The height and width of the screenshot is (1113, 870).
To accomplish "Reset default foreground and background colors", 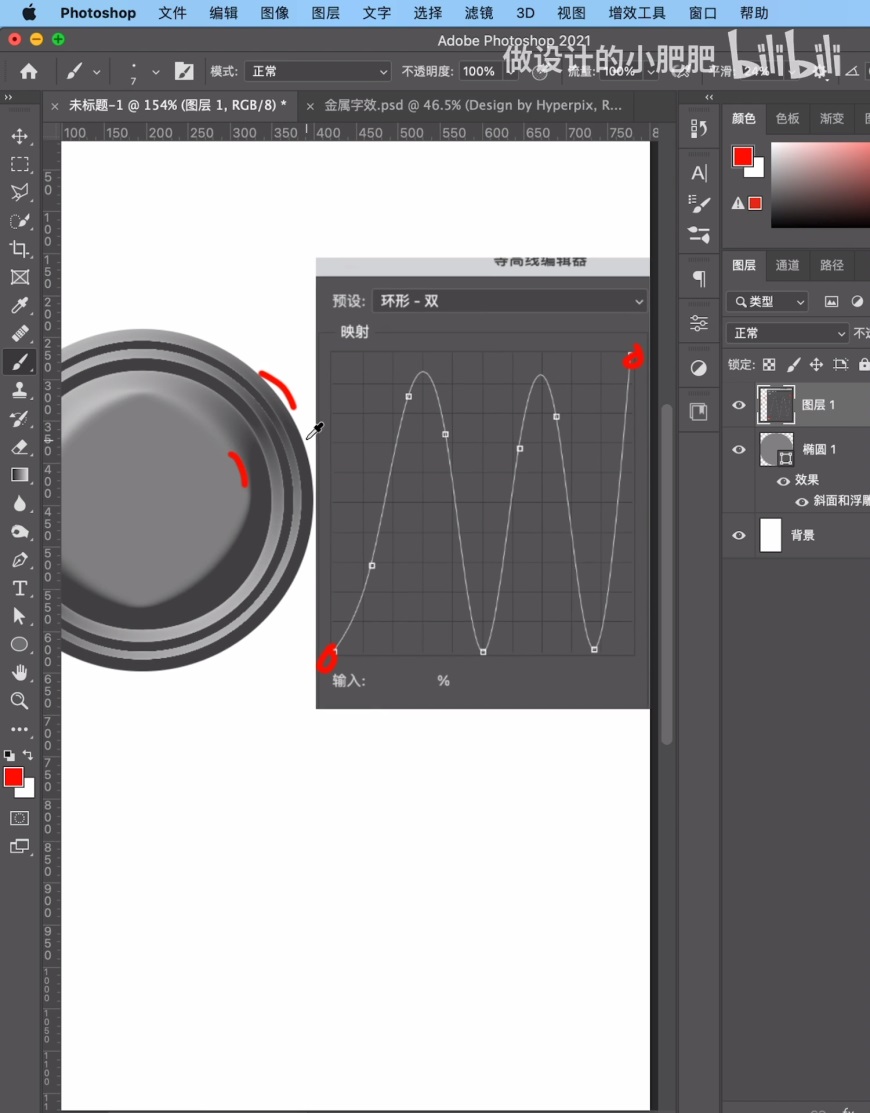I will pyautogui.click(x=9, y=755).
